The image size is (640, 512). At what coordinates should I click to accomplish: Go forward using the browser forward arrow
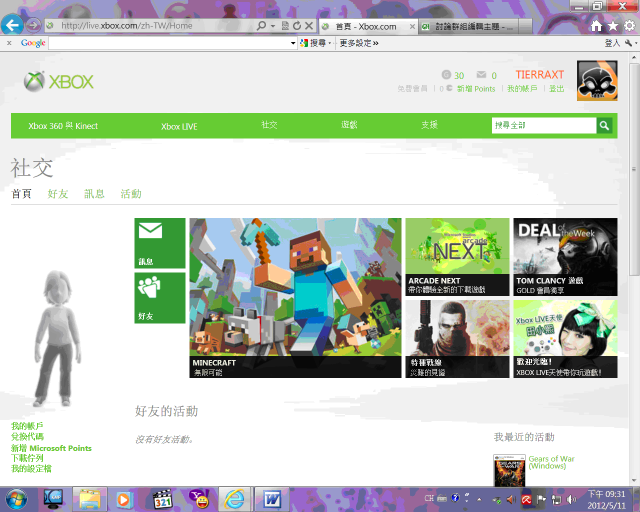coord(33,26)
